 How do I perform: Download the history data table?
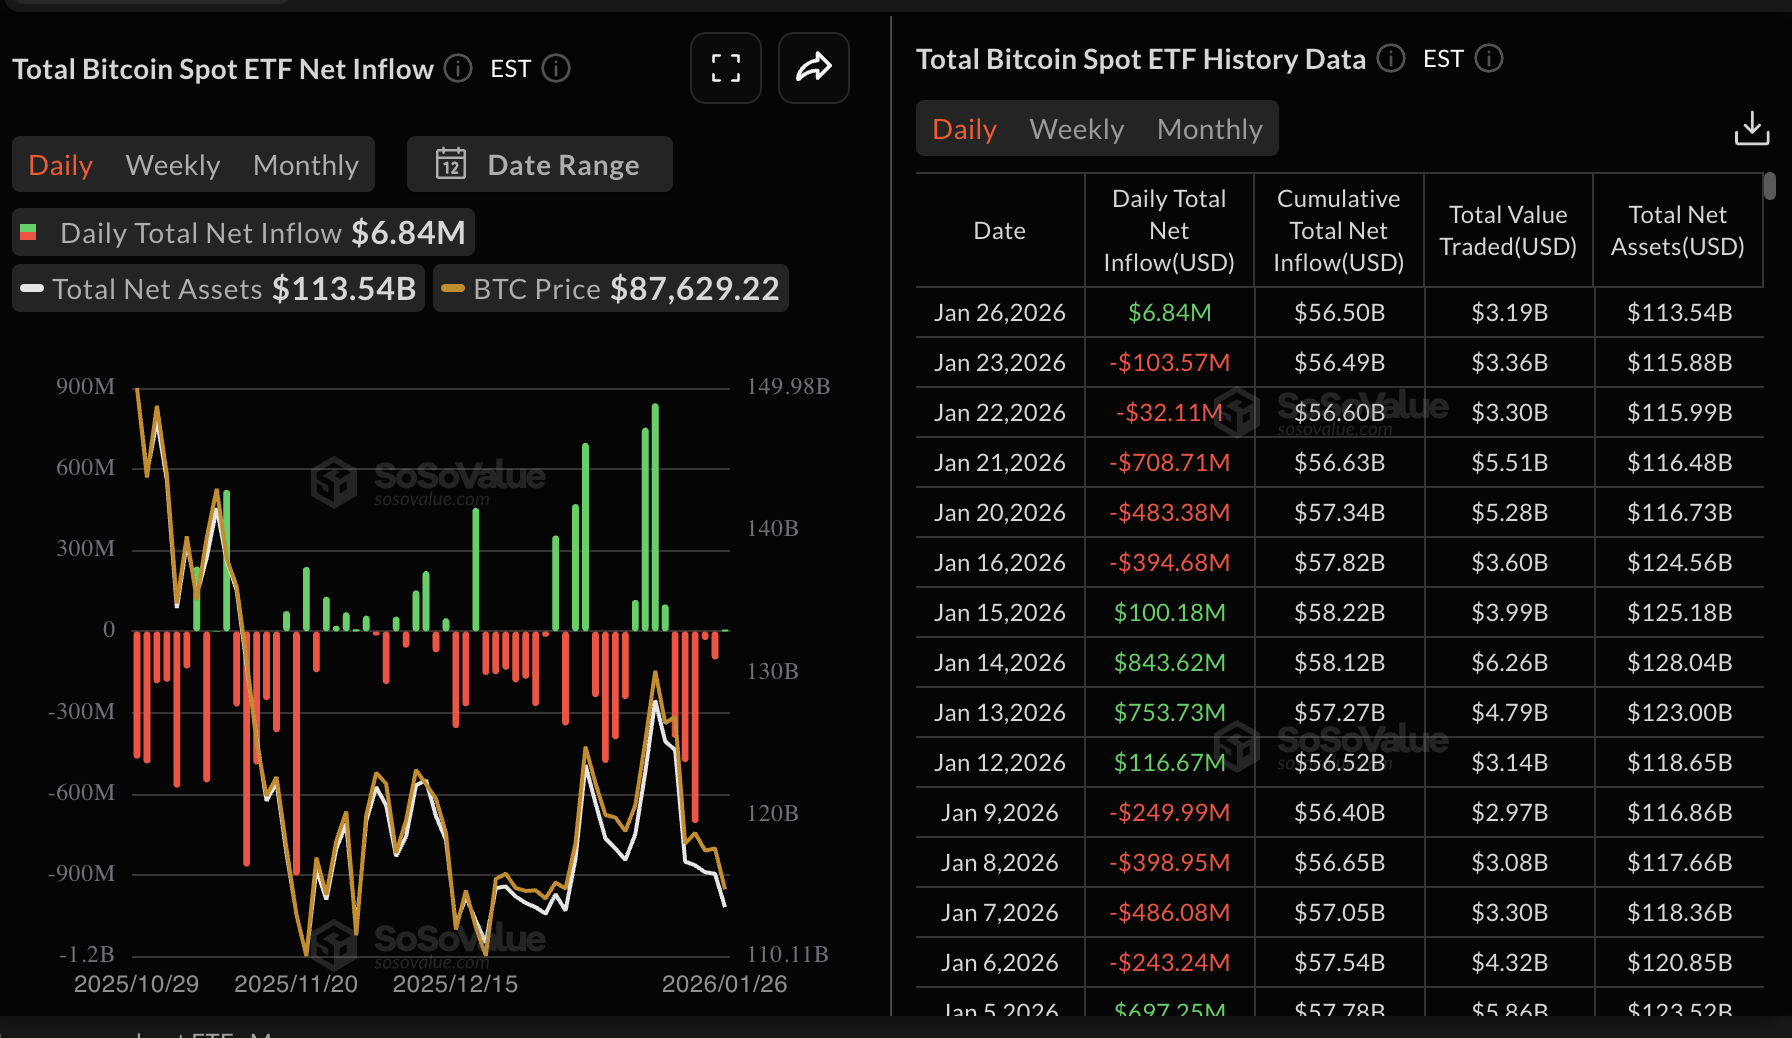[1751, 129]
